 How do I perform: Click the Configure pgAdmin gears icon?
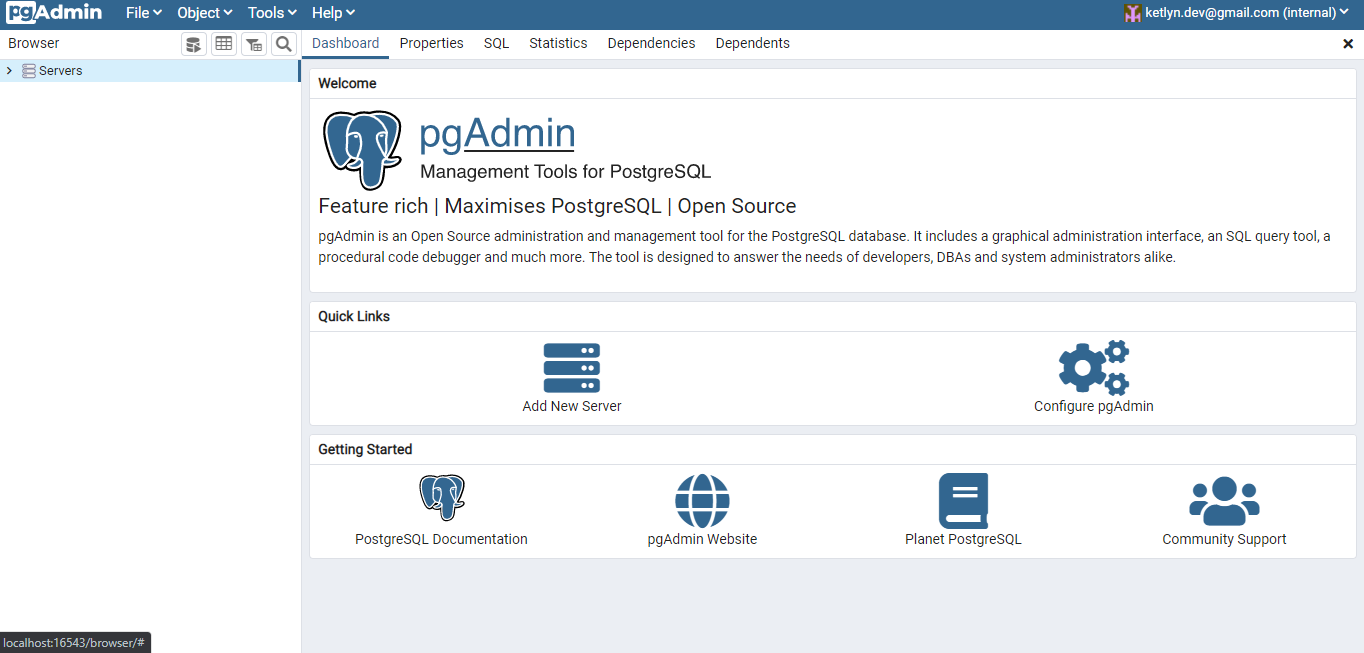click(1094, 367)
